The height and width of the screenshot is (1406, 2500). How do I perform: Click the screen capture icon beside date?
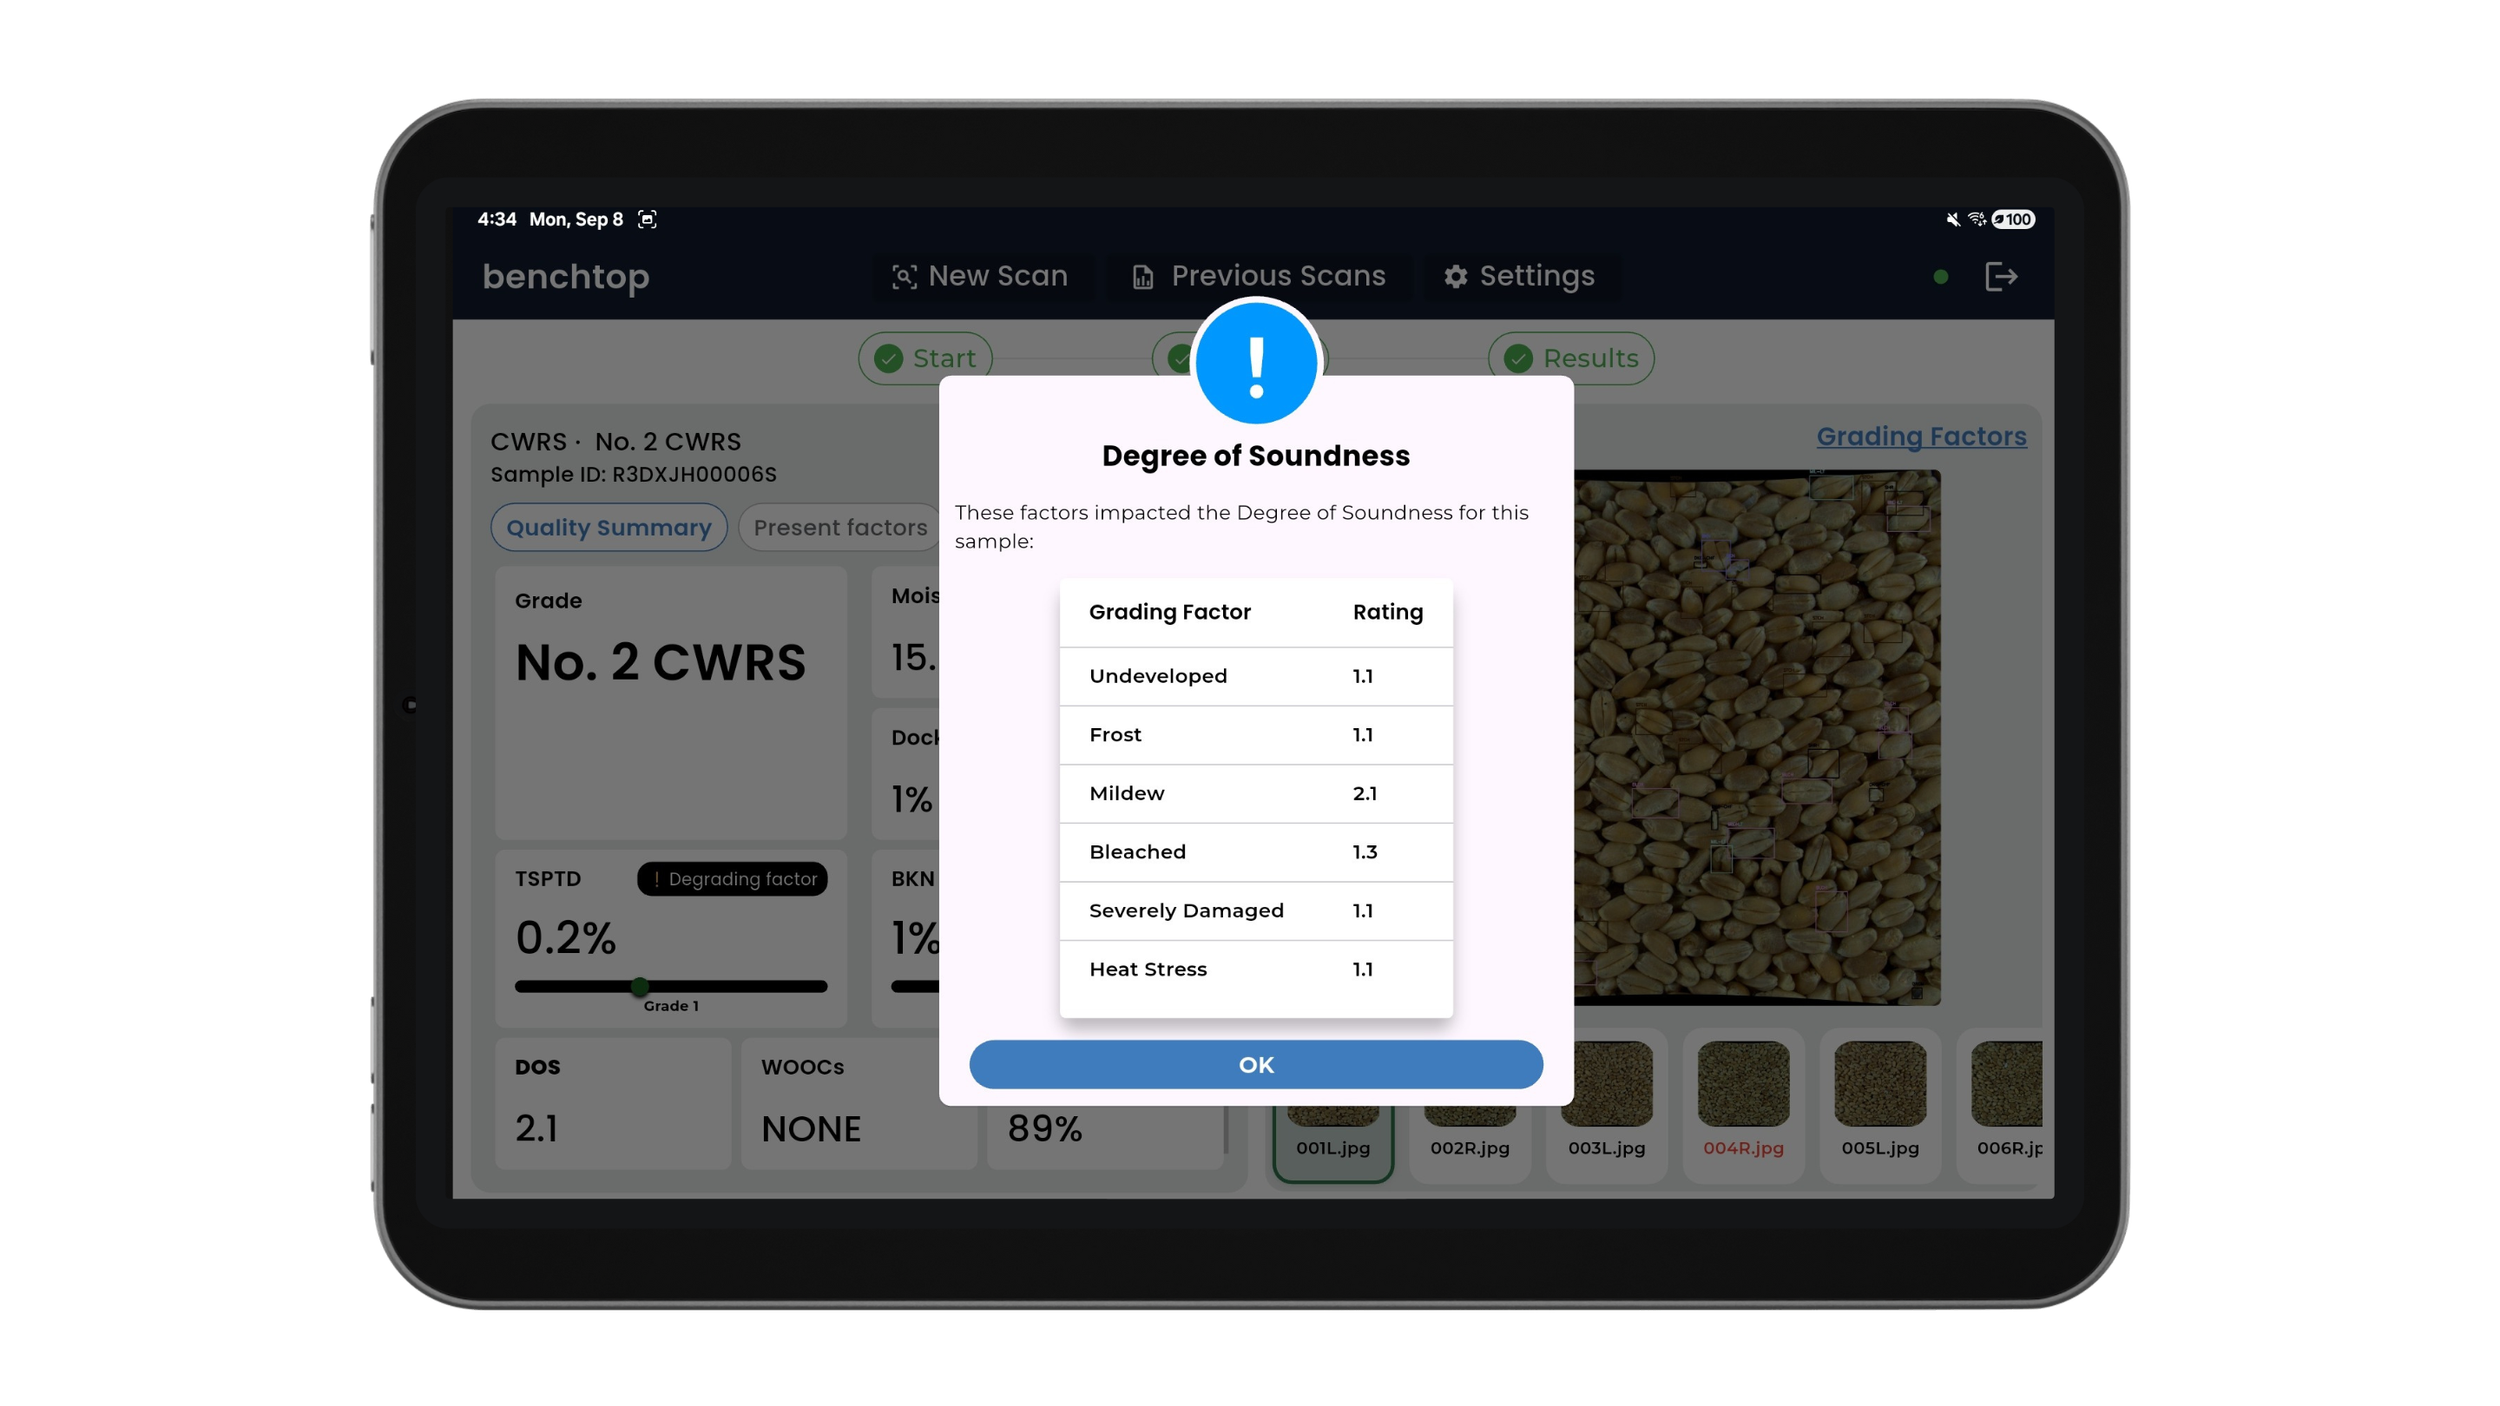[647, 219]
